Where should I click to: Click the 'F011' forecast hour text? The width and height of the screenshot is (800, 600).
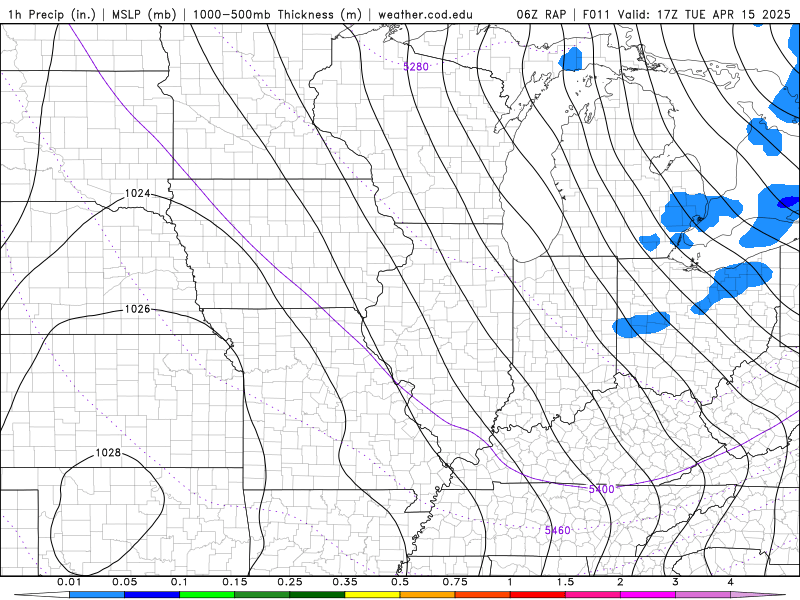[x=596, y=14]
